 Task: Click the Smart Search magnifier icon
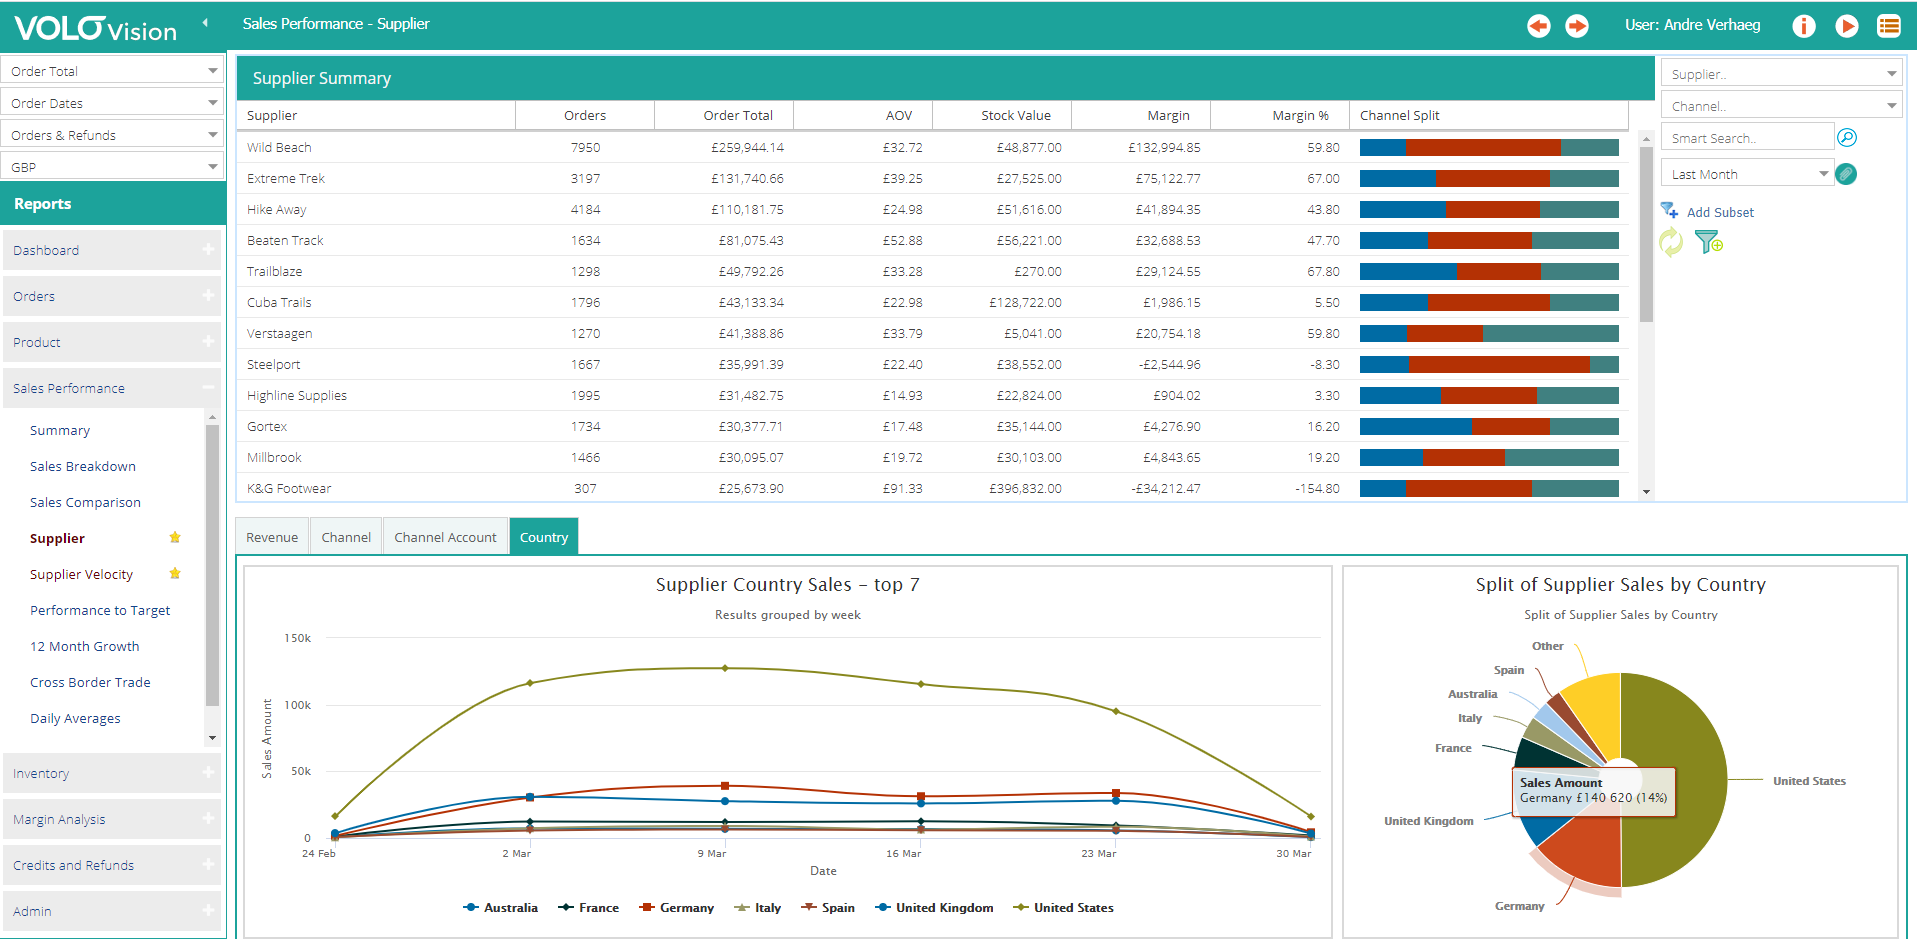click(x=1847, y=138)
